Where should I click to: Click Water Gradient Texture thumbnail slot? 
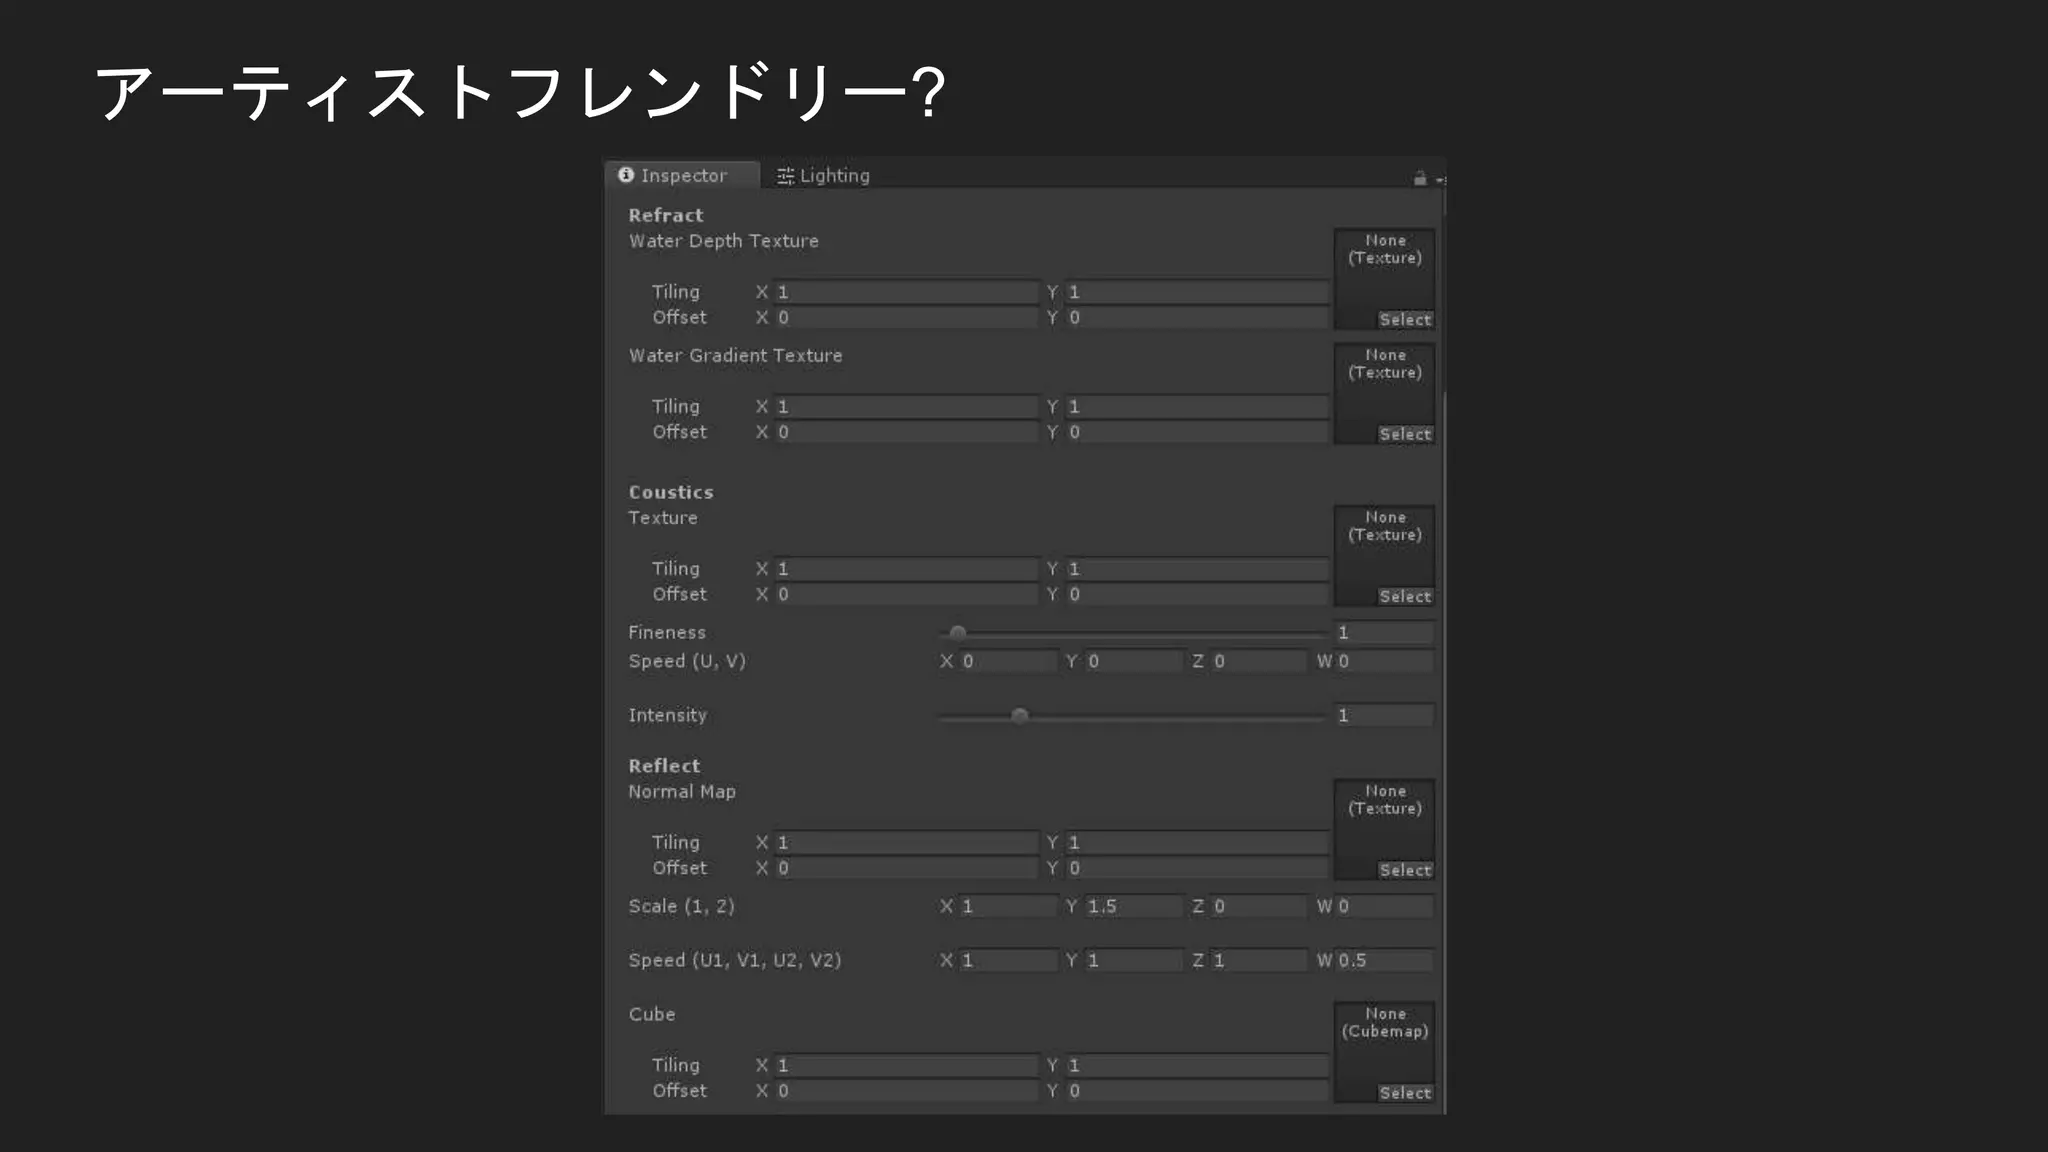pyautogui.click(x=1385, y=393)
